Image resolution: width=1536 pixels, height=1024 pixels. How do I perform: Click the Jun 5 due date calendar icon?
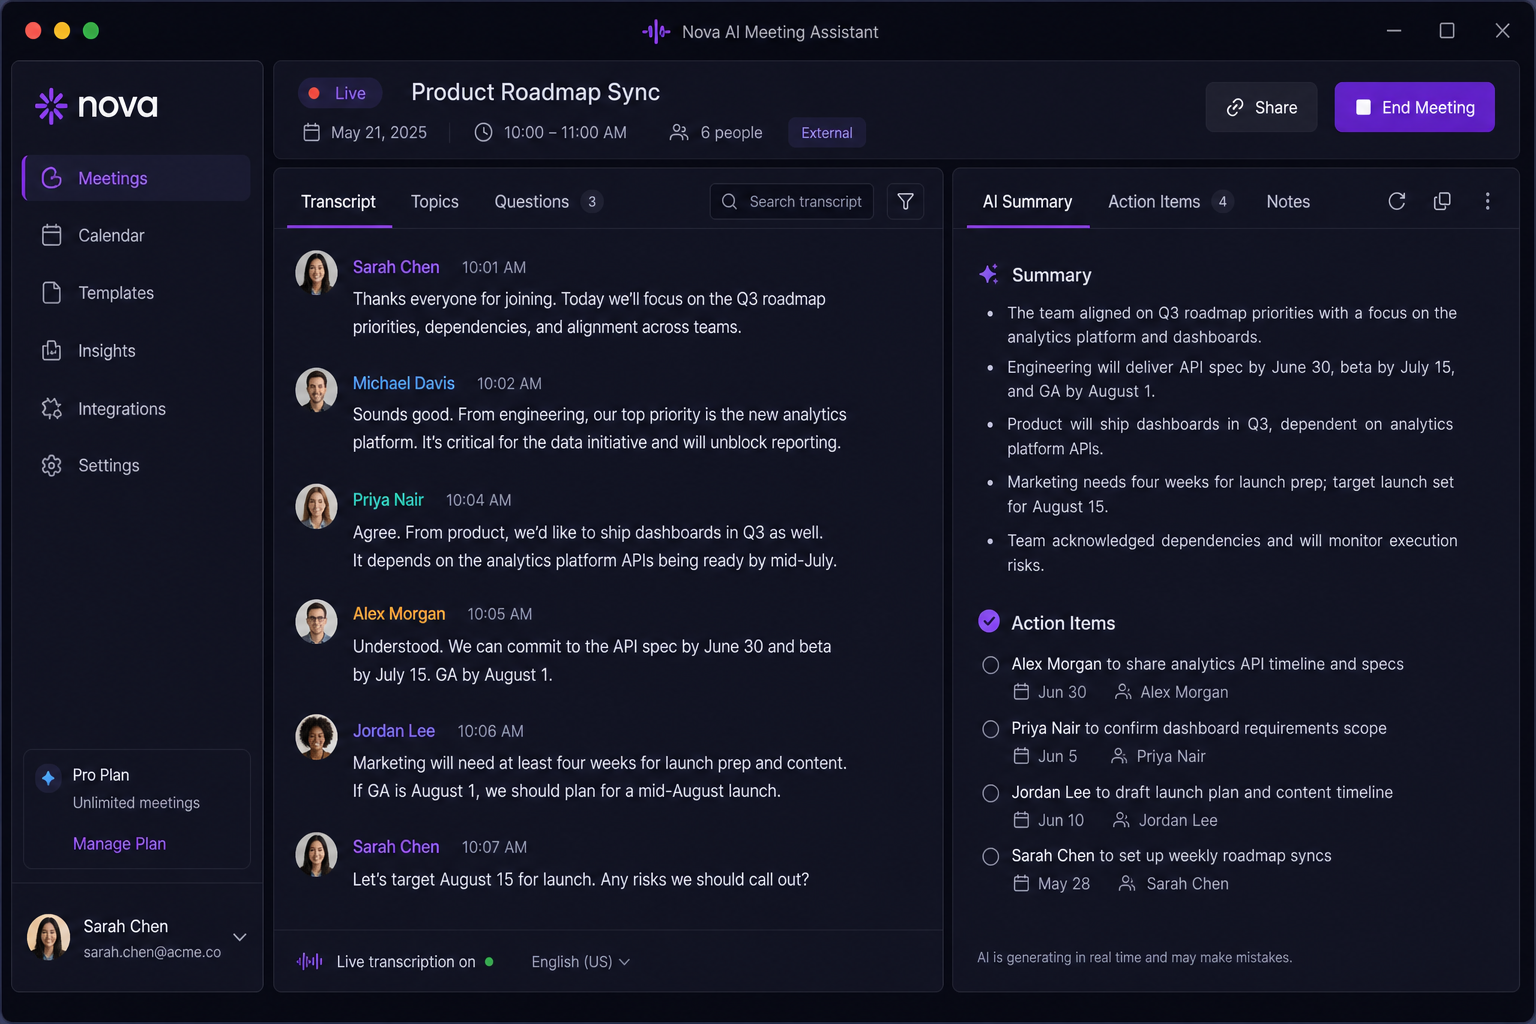(1021, 756)
